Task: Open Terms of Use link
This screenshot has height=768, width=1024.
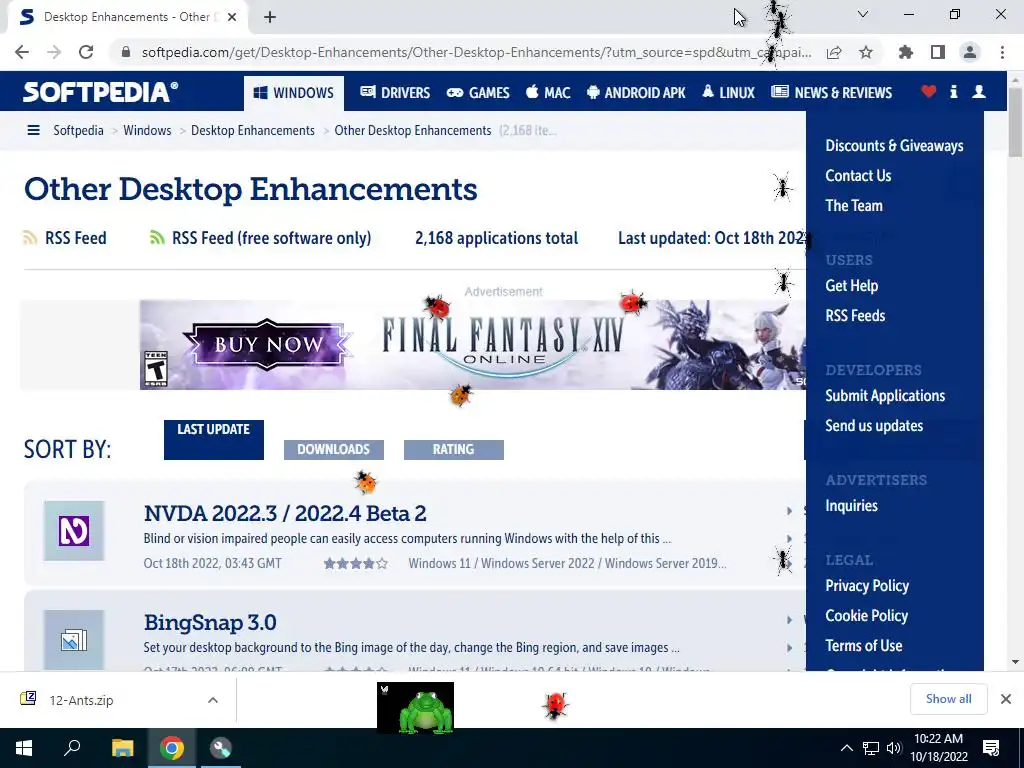Action: 863,646
